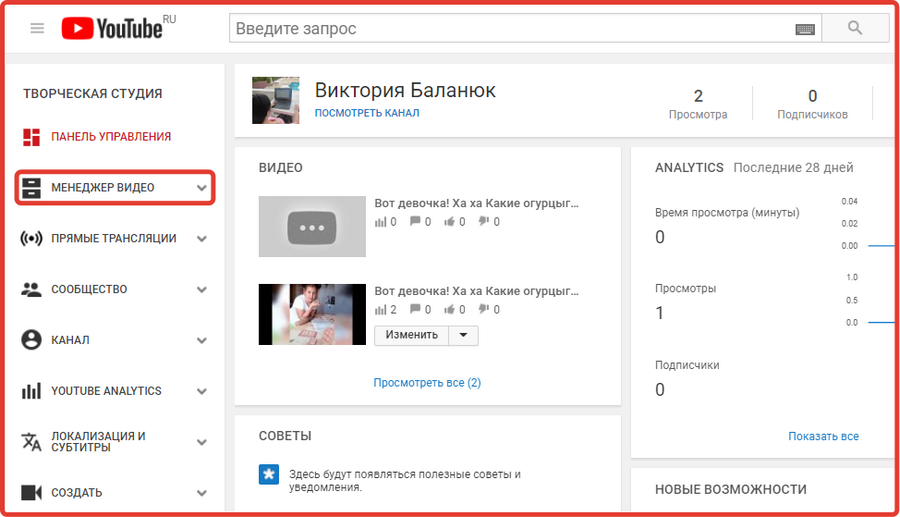Expand the Локализация и субтитры chevron
The height and width of the screenshot is (517, 900).
pyautogui.click(x=201, y=442)
